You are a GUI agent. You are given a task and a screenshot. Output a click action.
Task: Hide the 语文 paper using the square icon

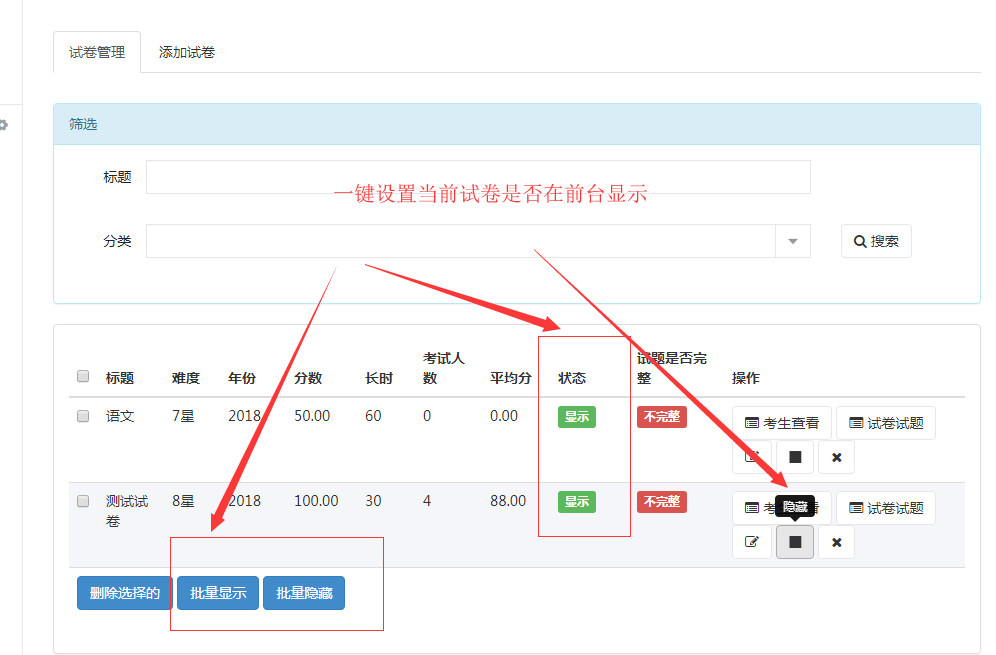[x=795, y=457]
